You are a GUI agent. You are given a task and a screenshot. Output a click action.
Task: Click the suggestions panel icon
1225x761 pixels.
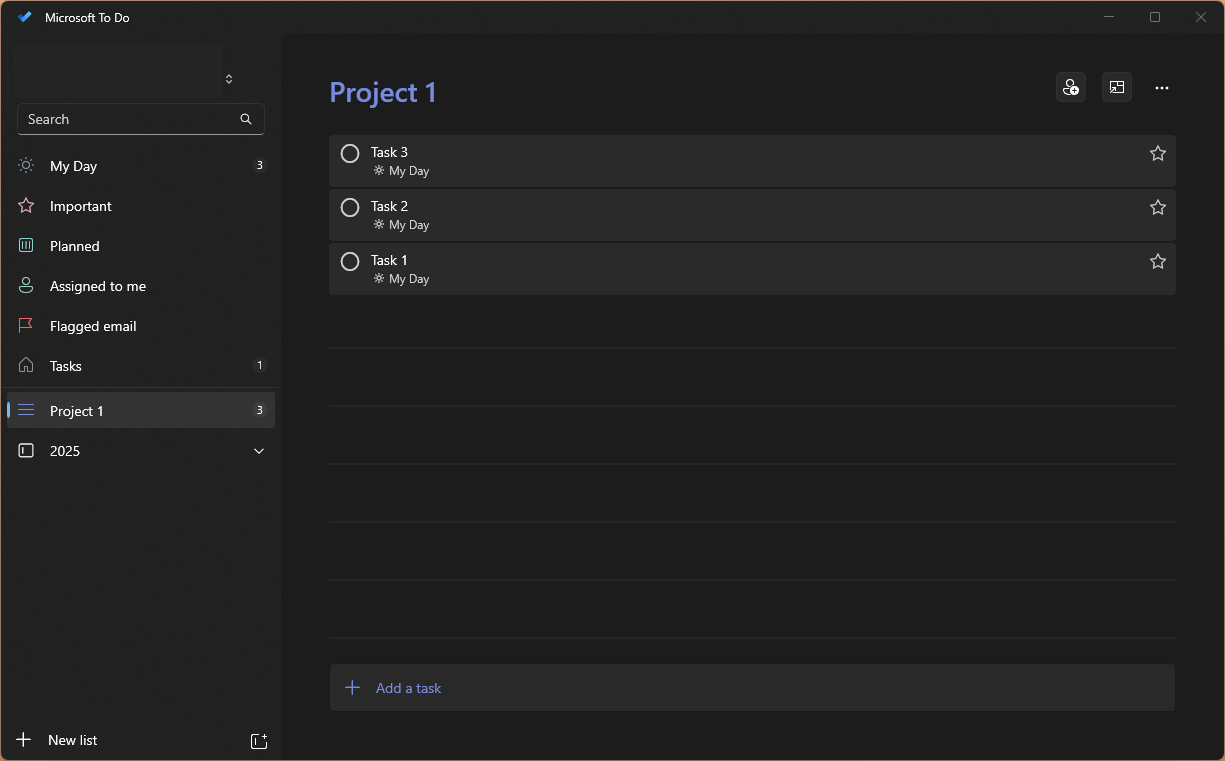pos(1117,88)
